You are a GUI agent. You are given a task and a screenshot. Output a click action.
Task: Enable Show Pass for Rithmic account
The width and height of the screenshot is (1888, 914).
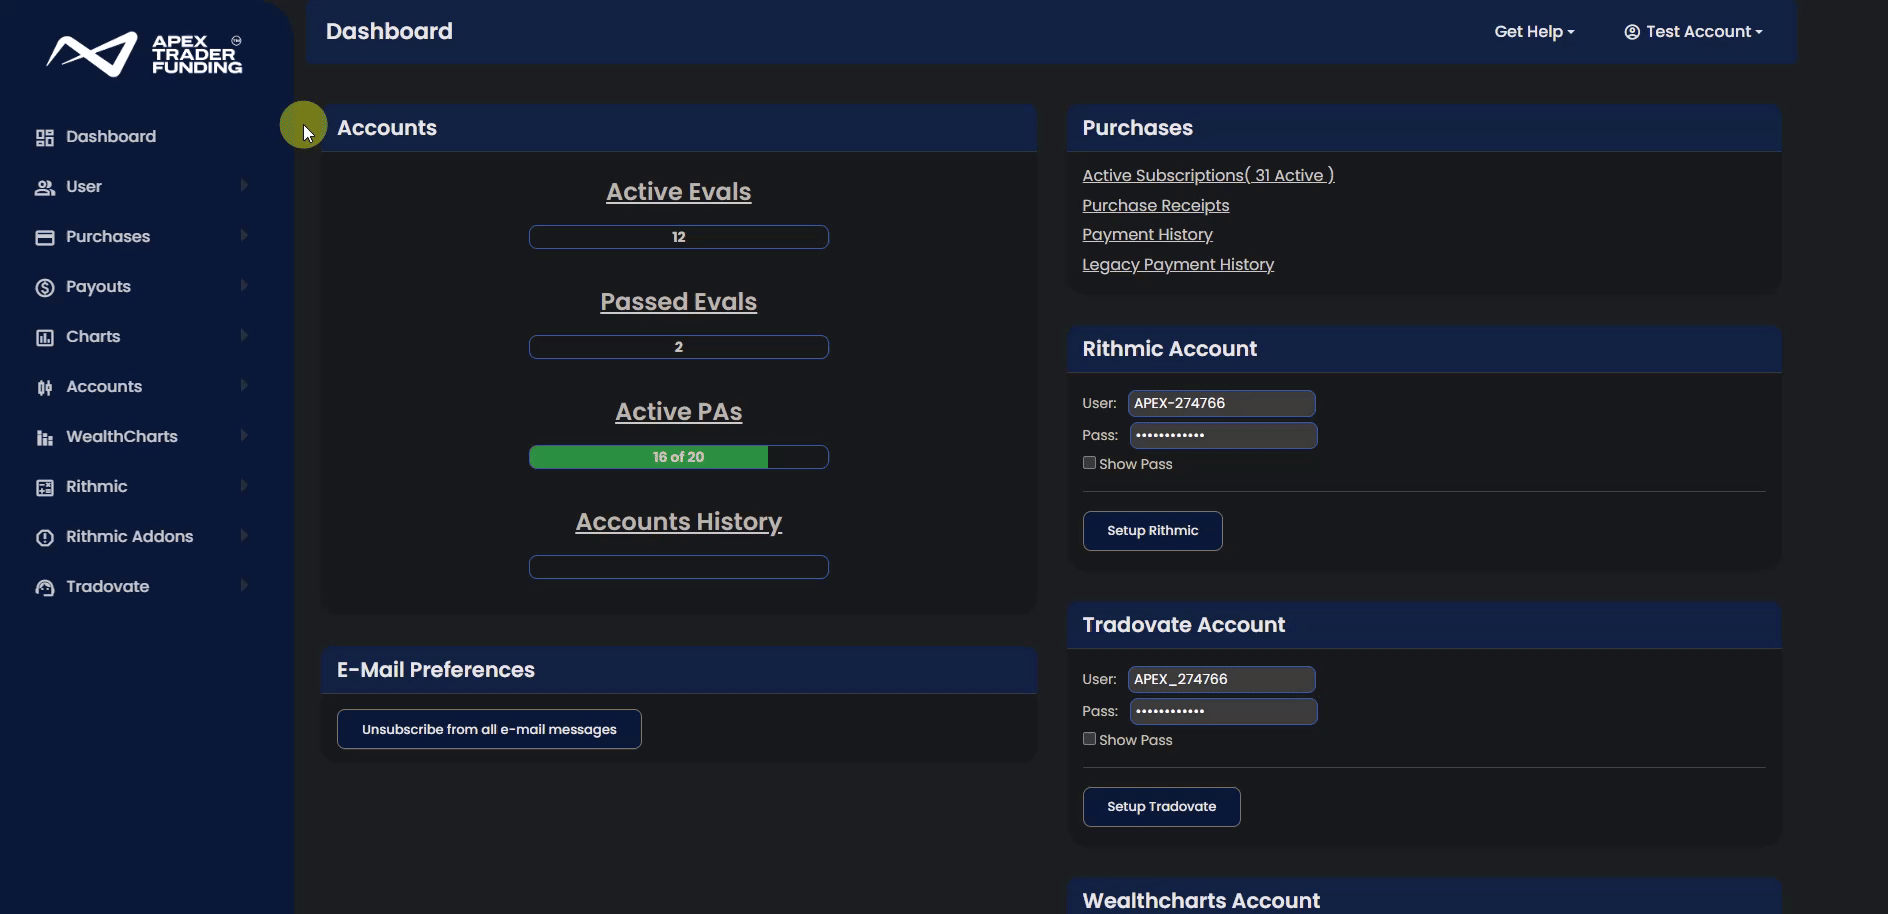click(1089, 463)
